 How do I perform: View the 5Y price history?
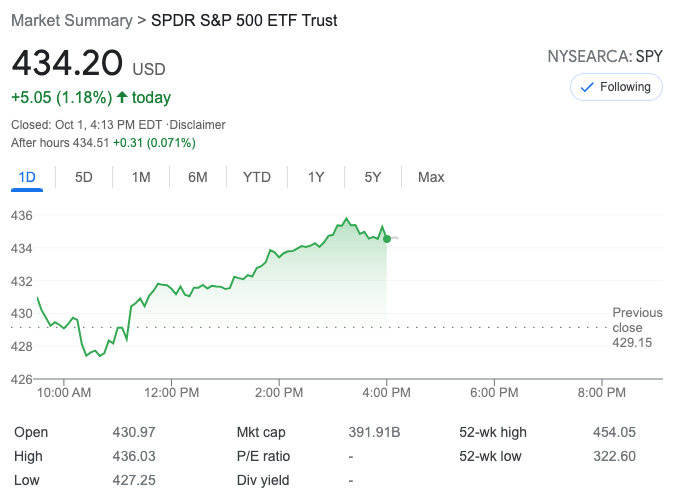click(373, 177)
